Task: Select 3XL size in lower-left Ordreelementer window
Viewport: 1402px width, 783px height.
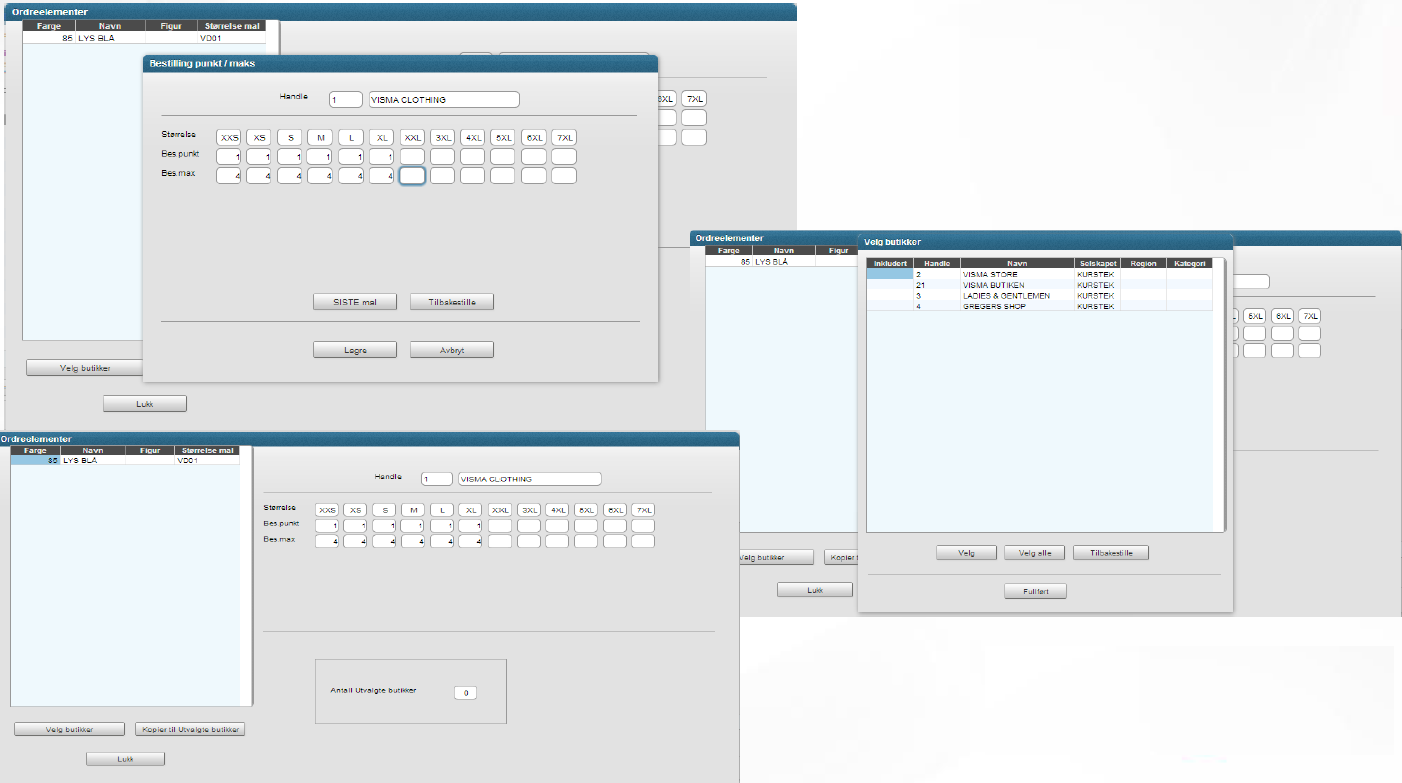Action: pyautogui.click(x=529, y=510)
